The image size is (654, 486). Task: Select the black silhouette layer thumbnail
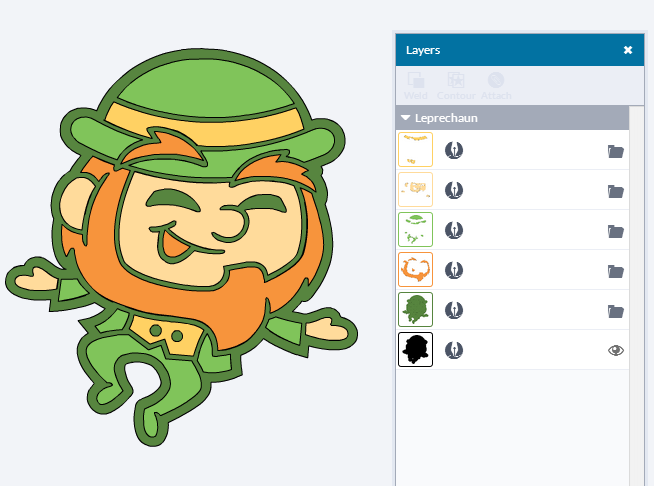(415, 350)
